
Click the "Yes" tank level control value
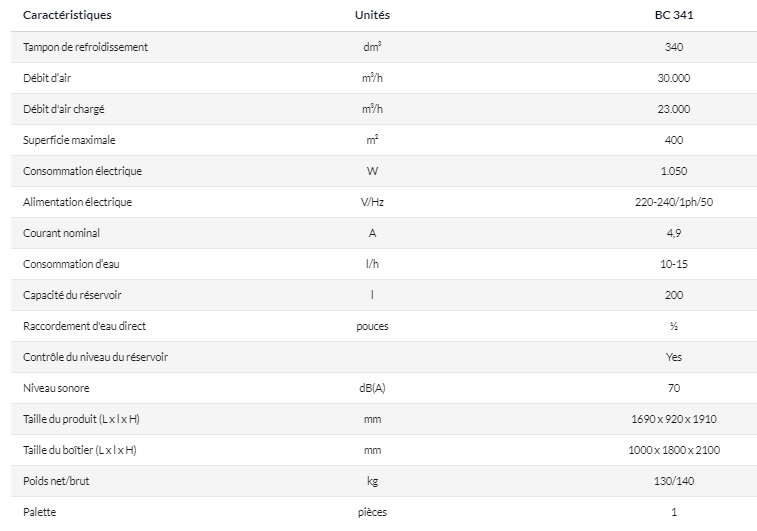point(673,357)
